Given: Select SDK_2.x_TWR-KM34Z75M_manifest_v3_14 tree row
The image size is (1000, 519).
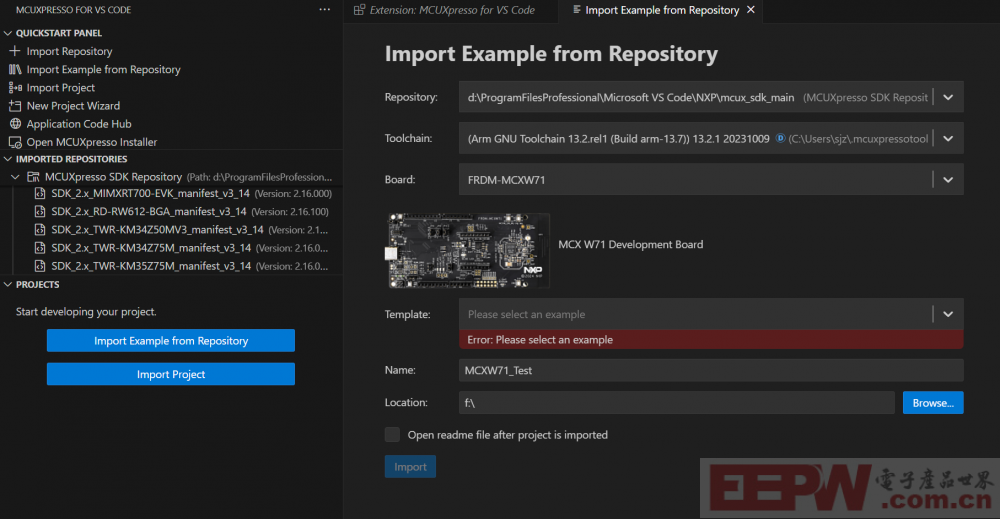Looking at the screenshot, I should (x=172, y=247).
